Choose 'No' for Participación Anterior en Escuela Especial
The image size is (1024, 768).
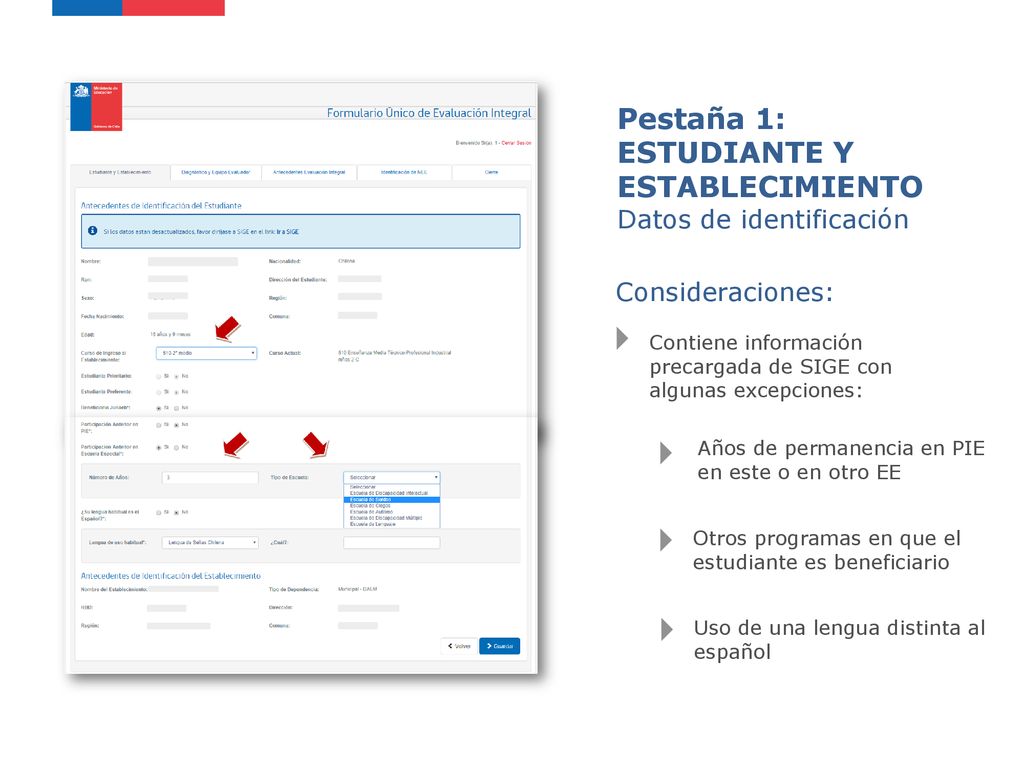[x=176, y=448]
